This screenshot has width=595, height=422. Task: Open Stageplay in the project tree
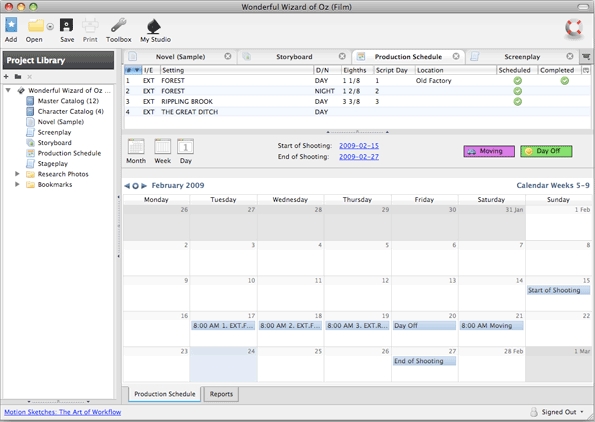(x=52, y=164)
